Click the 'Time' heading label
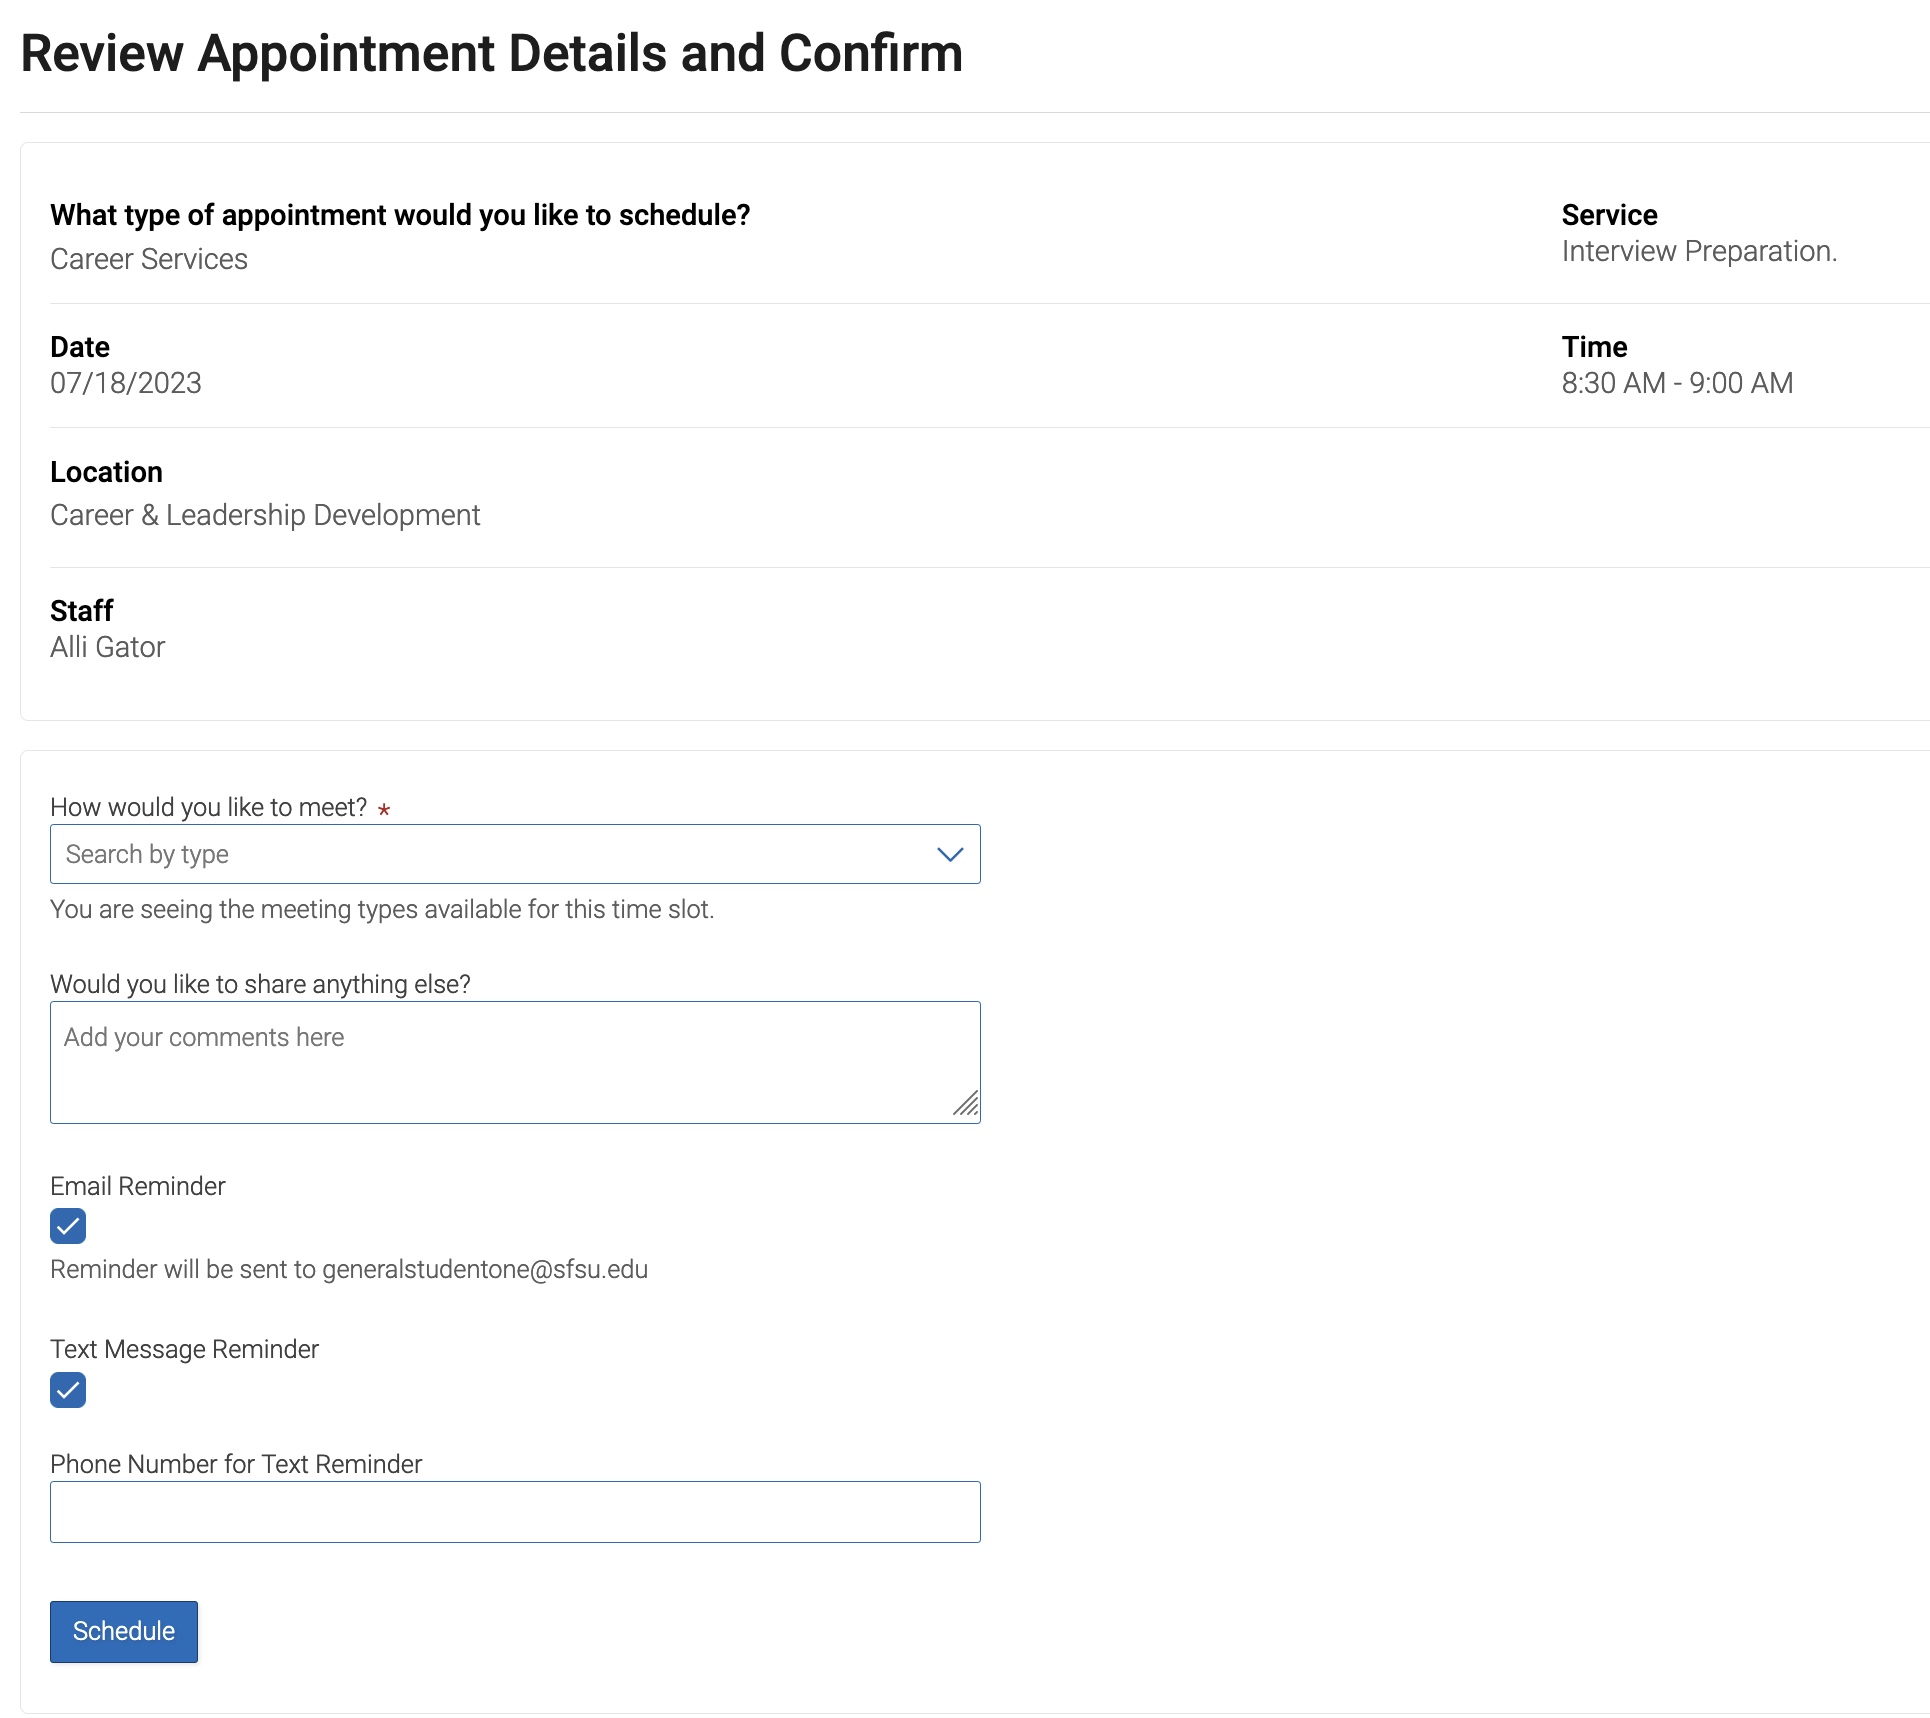This screenshot has height=1718, width=1930. tap(1594, 347)
